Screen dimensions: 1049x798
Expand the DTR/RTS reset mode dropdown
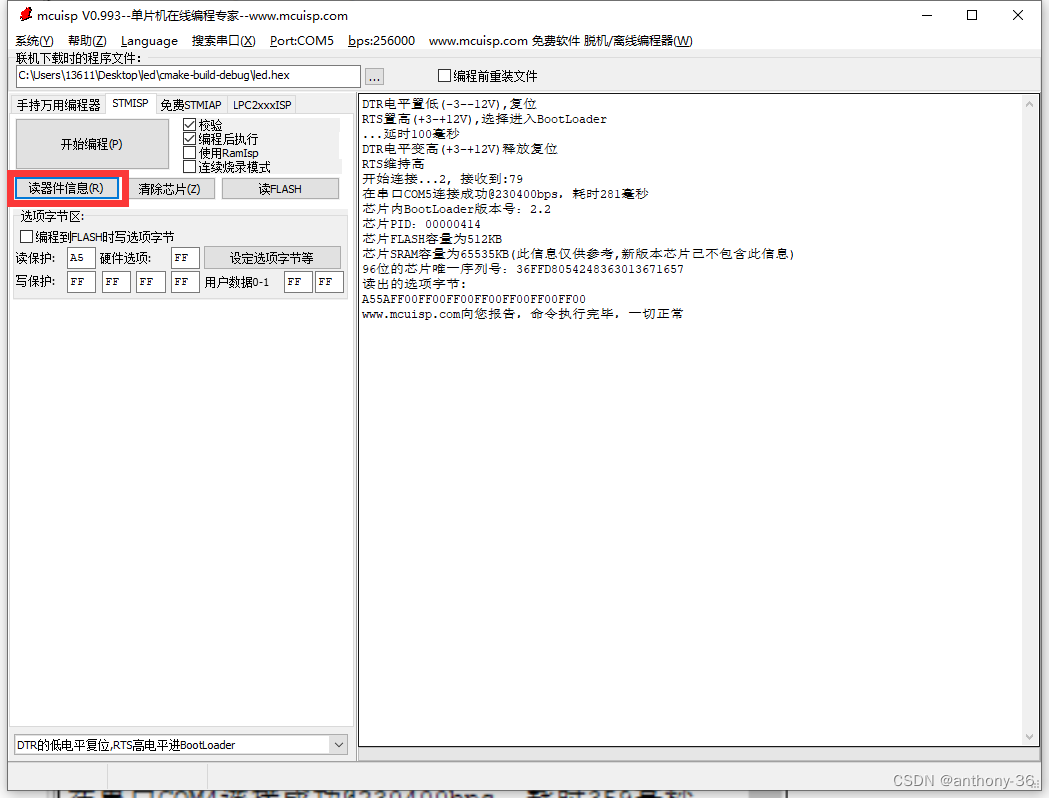[x=340, y=744]
